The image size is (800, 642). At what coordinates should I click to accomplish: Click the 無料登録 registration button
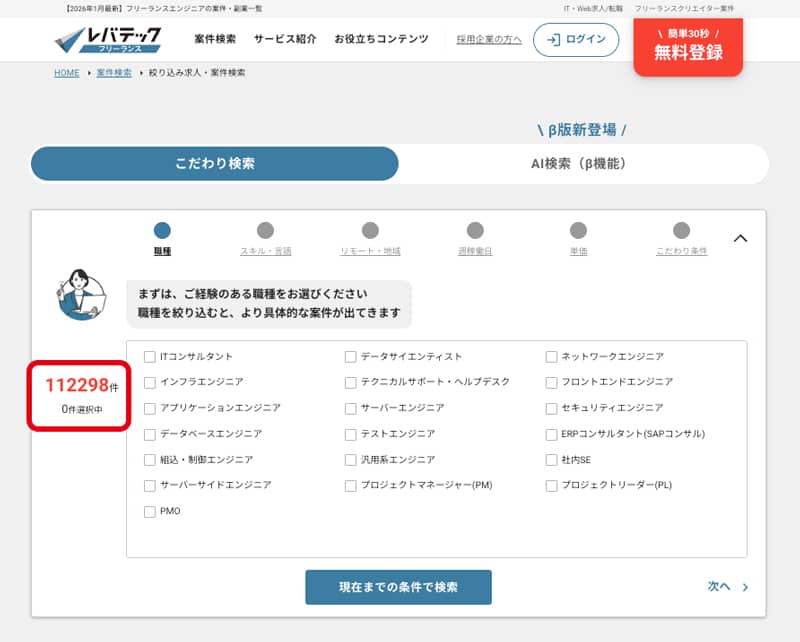coord(687,48)
